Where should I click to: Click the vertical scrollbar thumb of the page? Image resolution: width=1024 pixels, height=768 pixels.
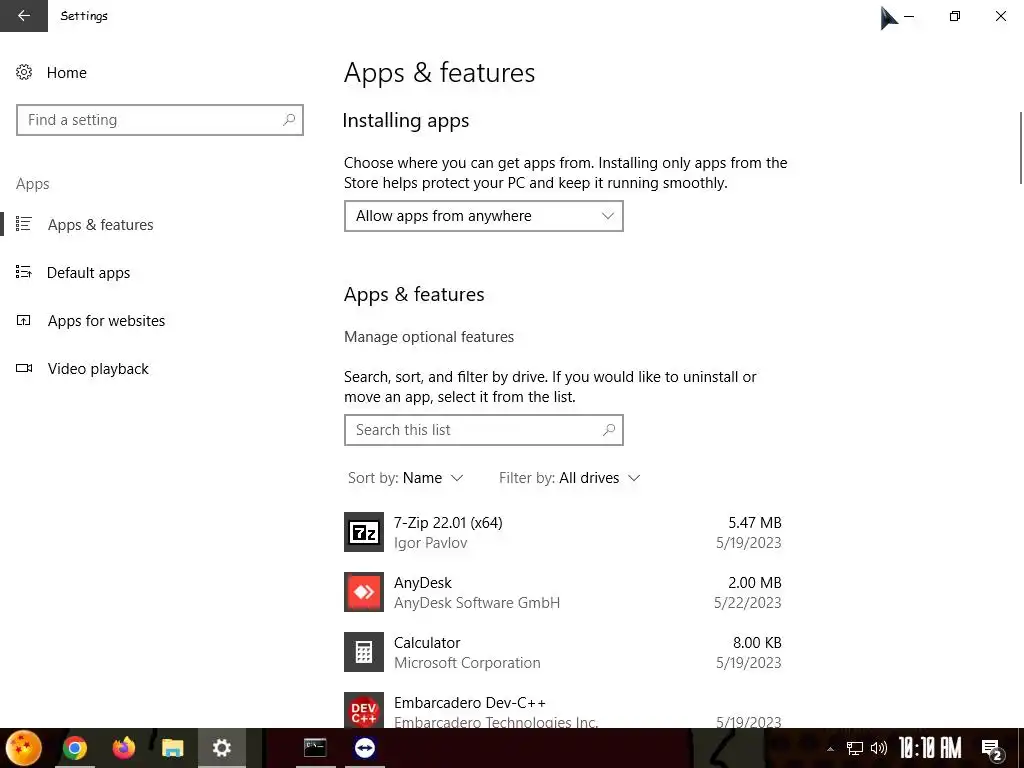pos(1020,148)
